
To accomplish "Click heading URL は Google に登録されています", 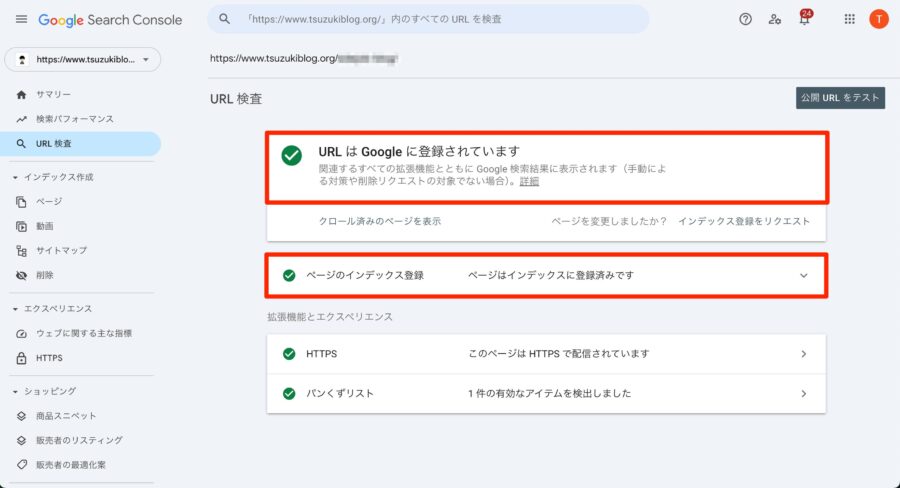I will point(419,152).
